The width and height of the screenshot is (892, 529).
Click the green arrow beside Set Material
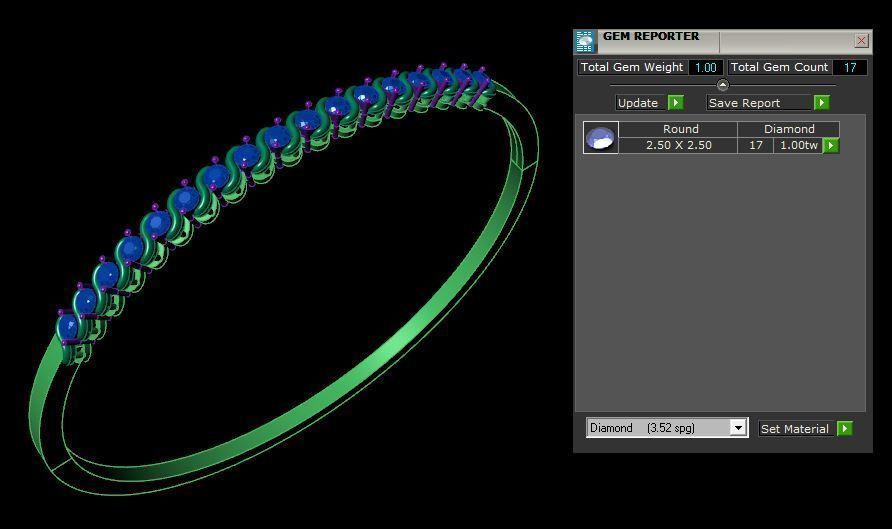845,428
